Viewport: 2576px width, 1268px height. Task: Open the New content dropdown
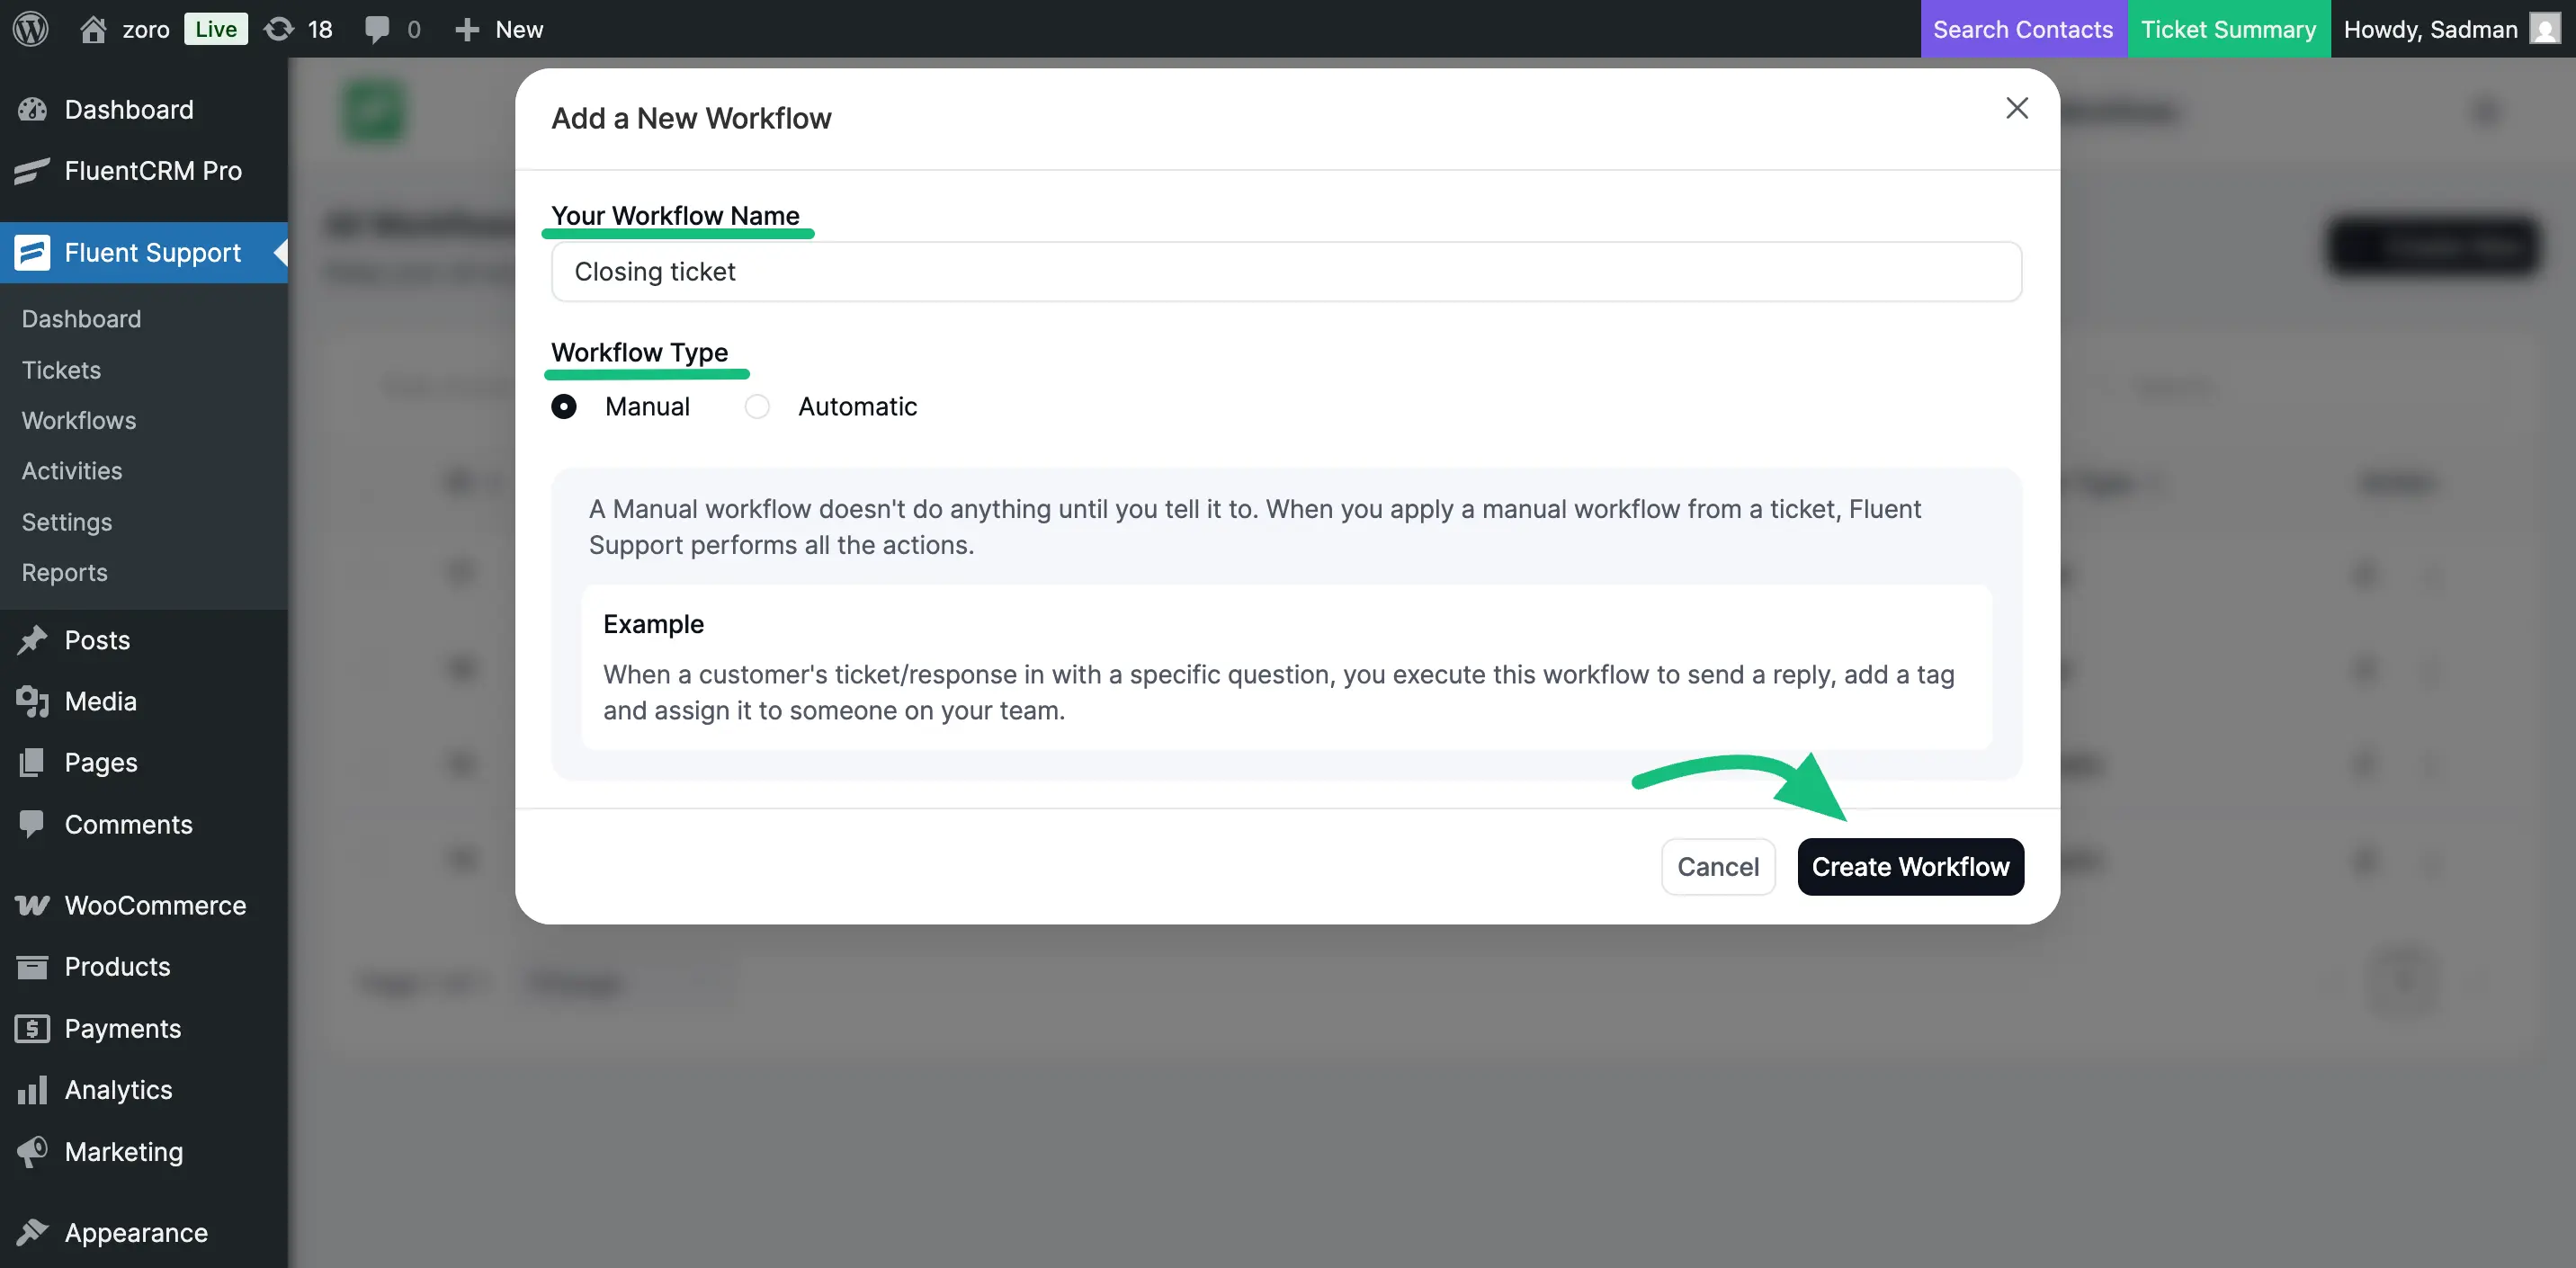[498, 29]
